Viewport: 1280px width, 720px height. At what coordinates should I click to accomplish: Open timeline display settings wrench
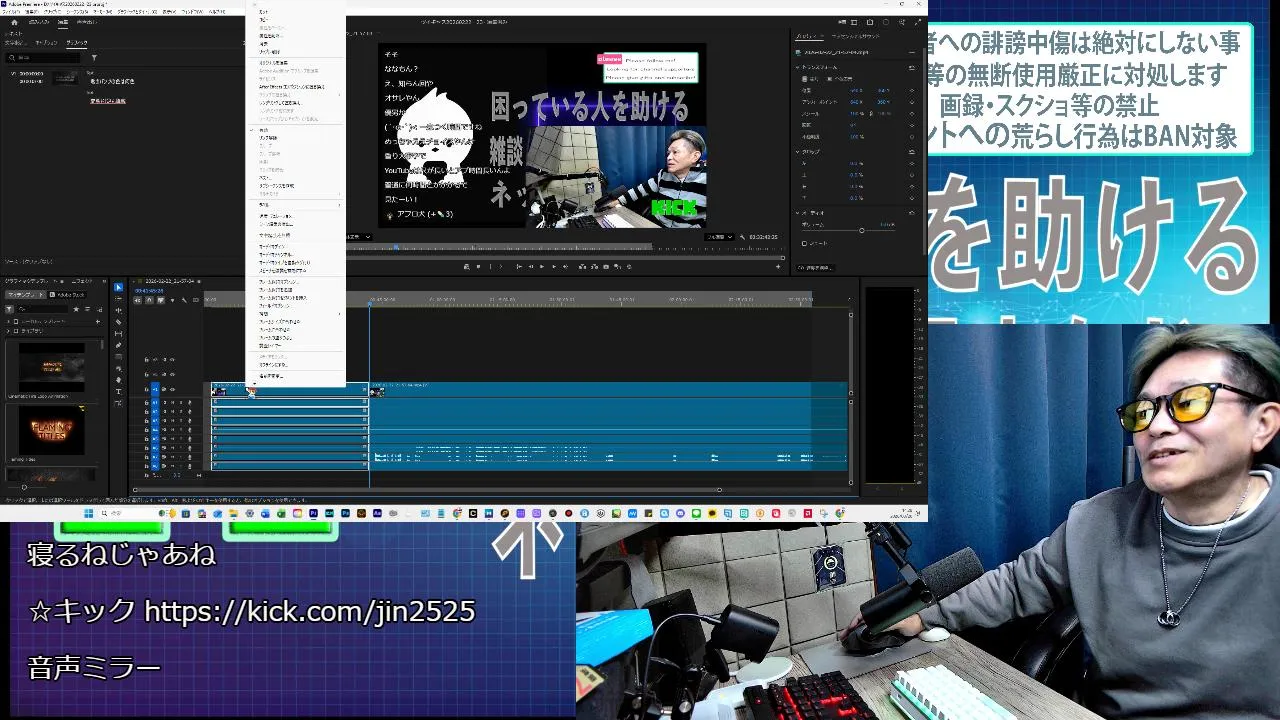tap(184, 300)
